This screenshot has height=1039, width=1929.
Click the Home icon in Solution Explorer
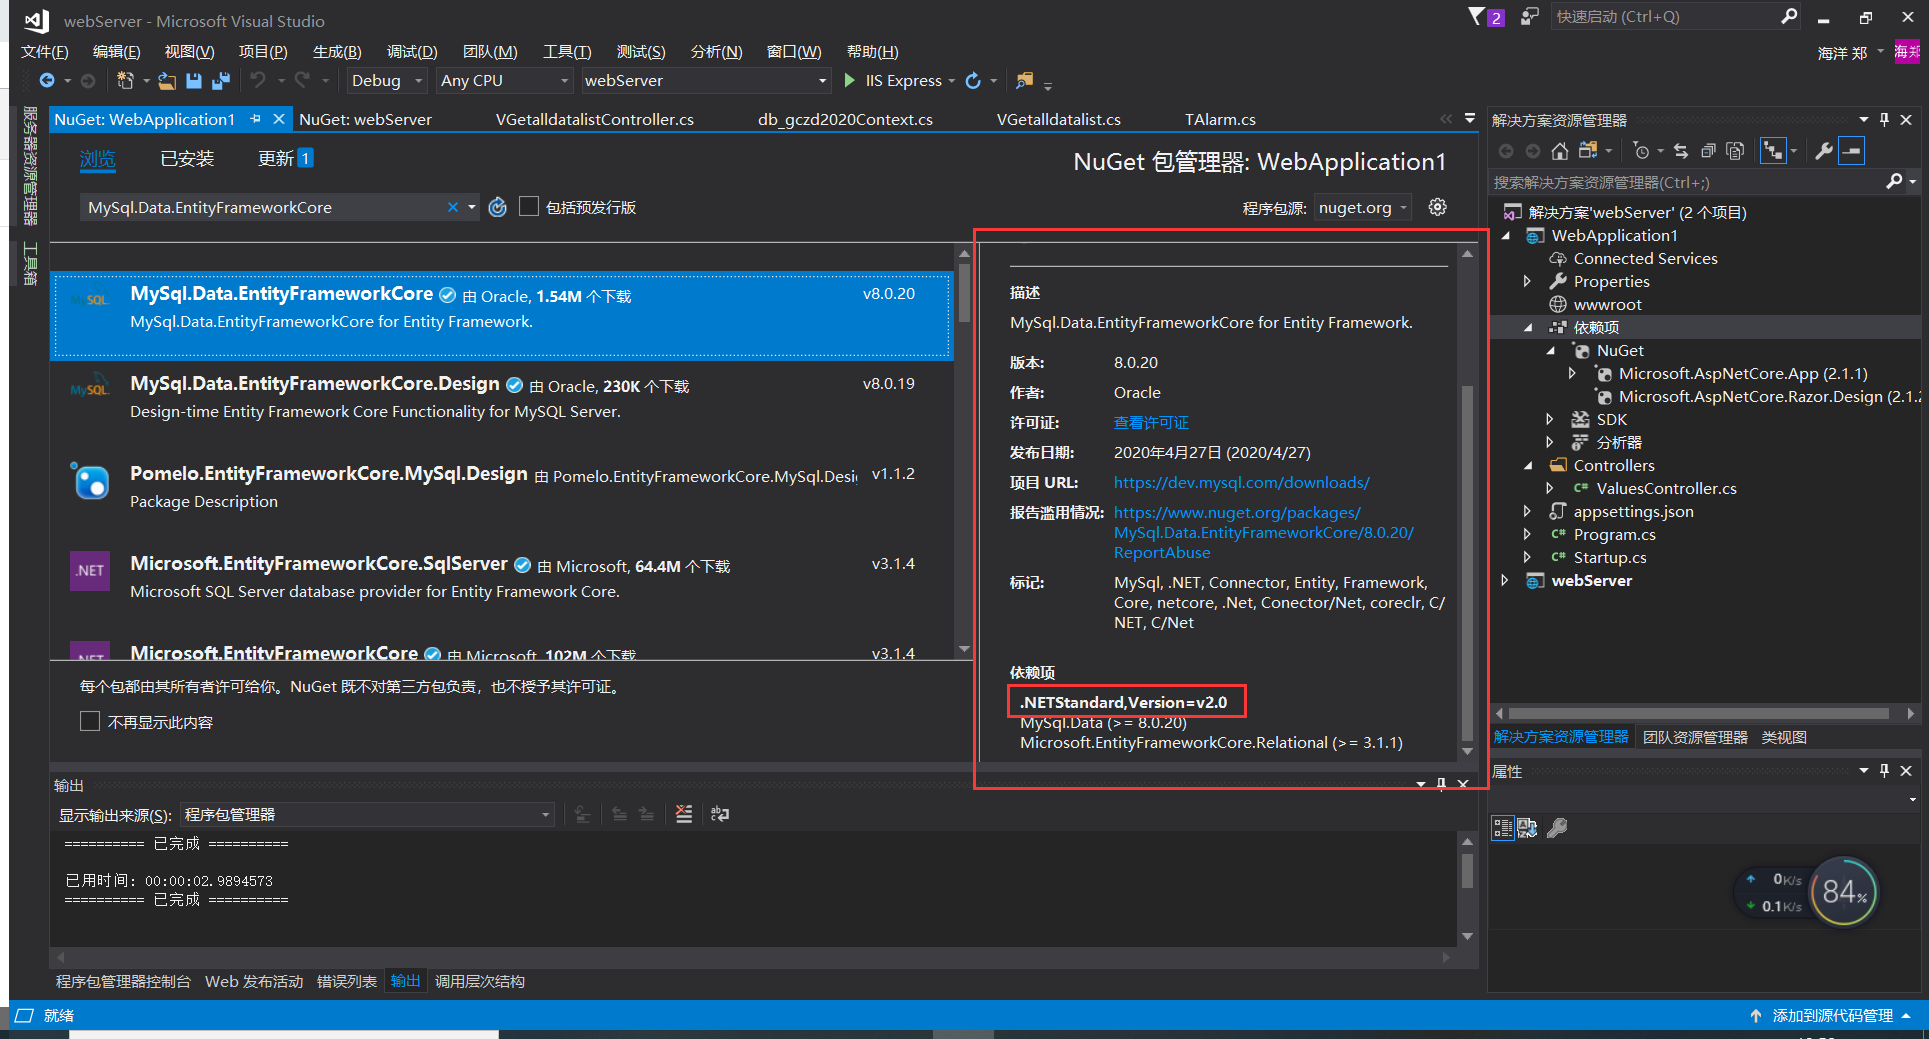1560,151
